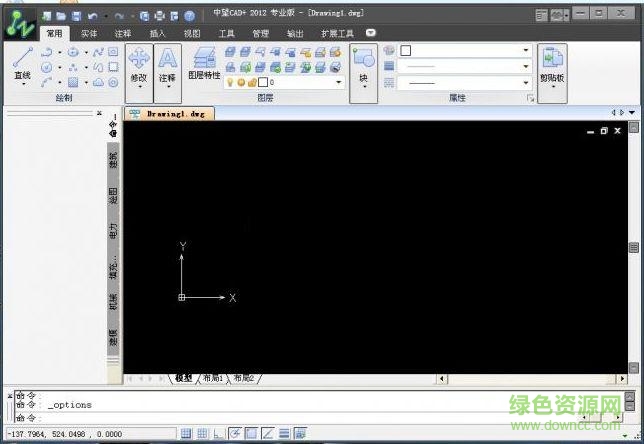The image size is (644, 444).
Task: Click the Undo arrow icon
Action: point(93,16)
